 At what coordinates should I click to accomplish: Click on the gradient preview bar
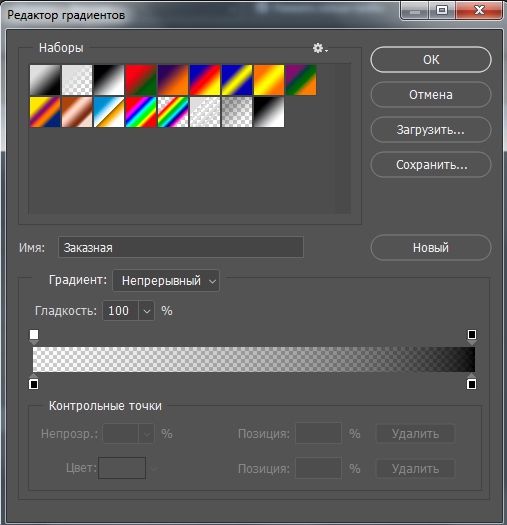point(254,359)
